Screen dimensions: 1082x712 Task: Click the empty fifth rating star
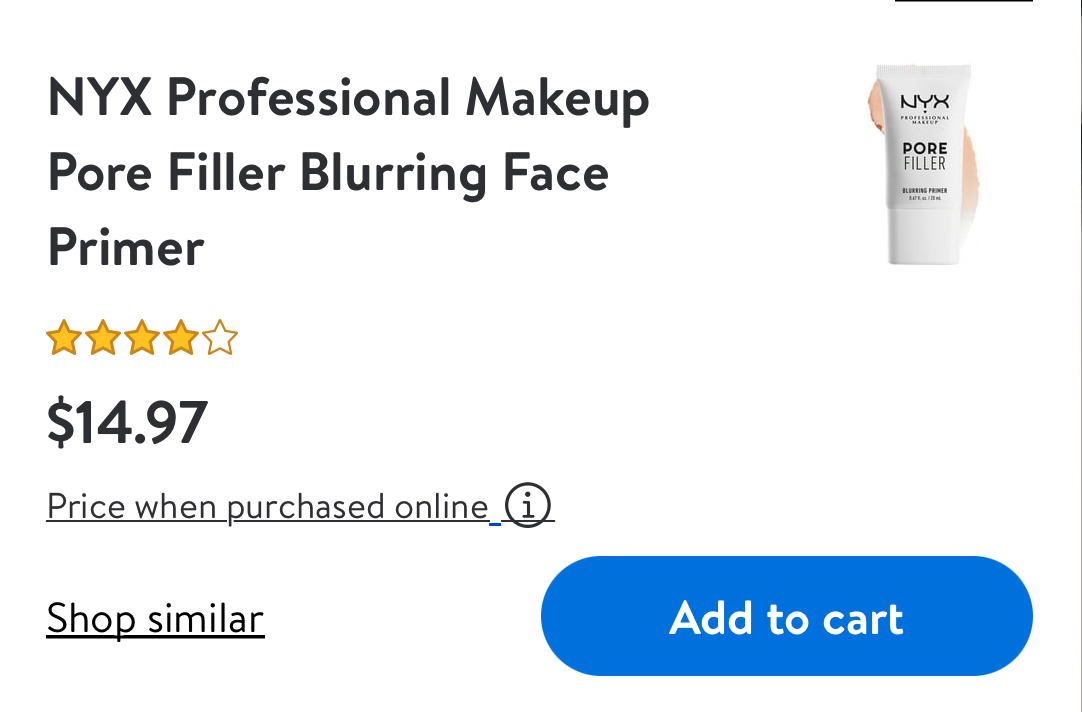(220, 337)
